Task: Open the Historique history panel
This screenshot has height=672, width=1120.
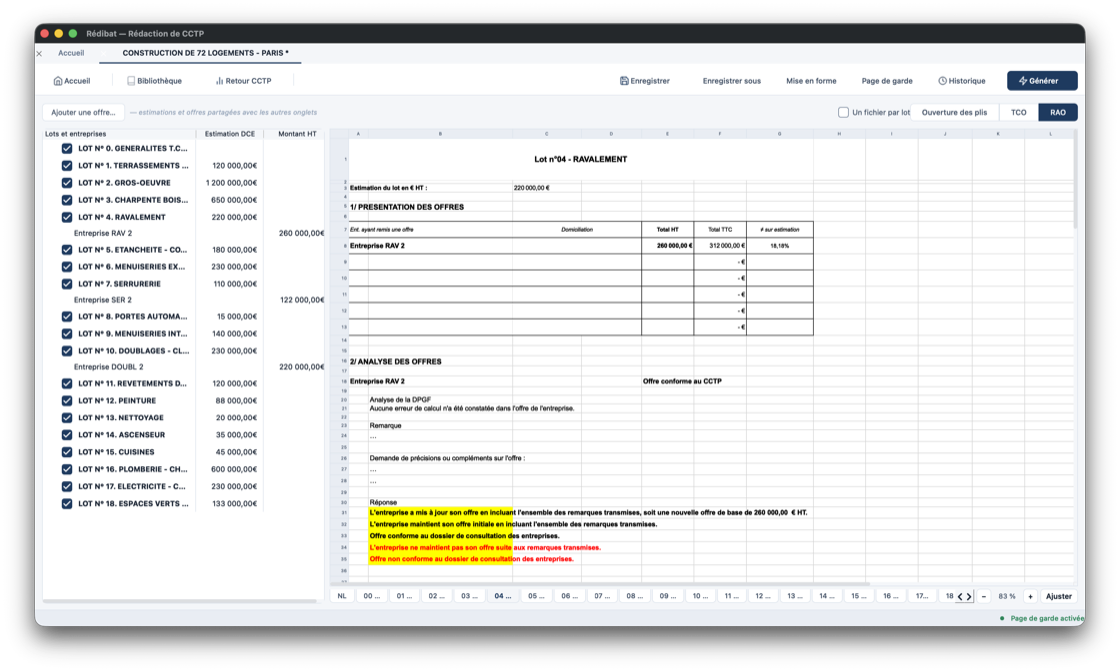Action: pos(961,81)
